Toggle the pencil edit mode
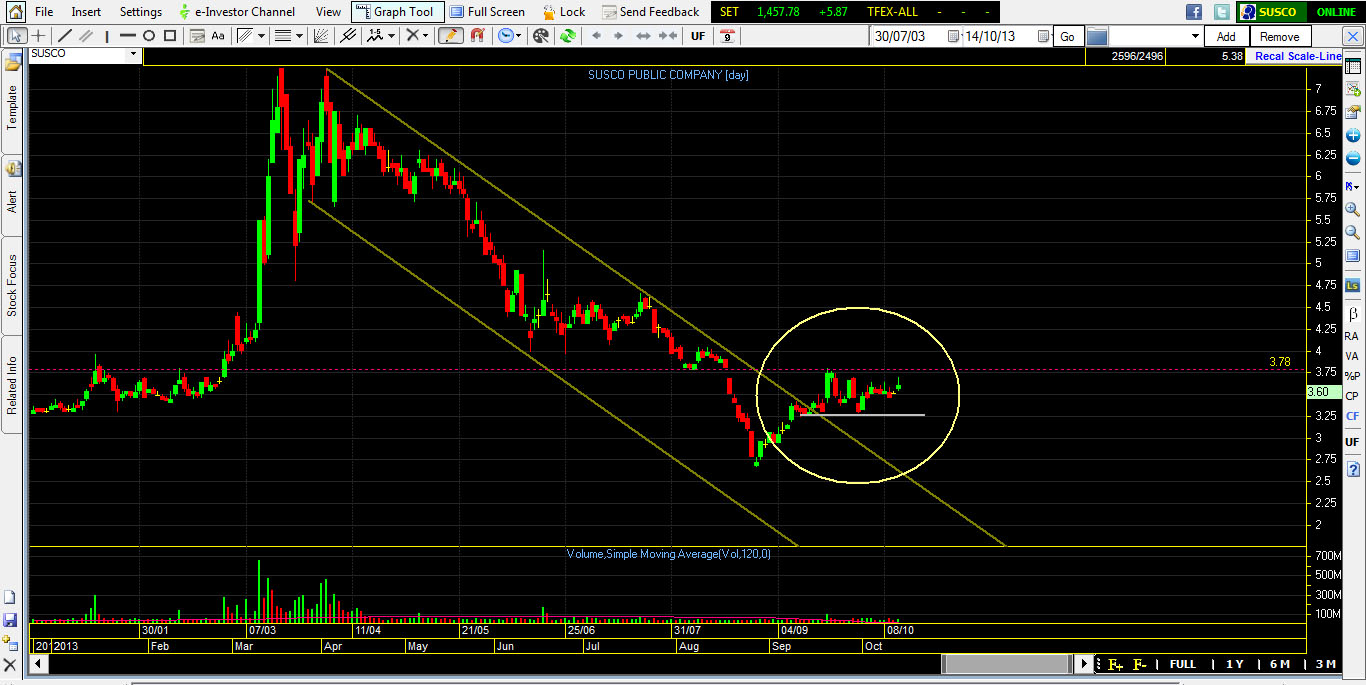The height and width of the screenshot is (685, 1366). tap(450, 36)
